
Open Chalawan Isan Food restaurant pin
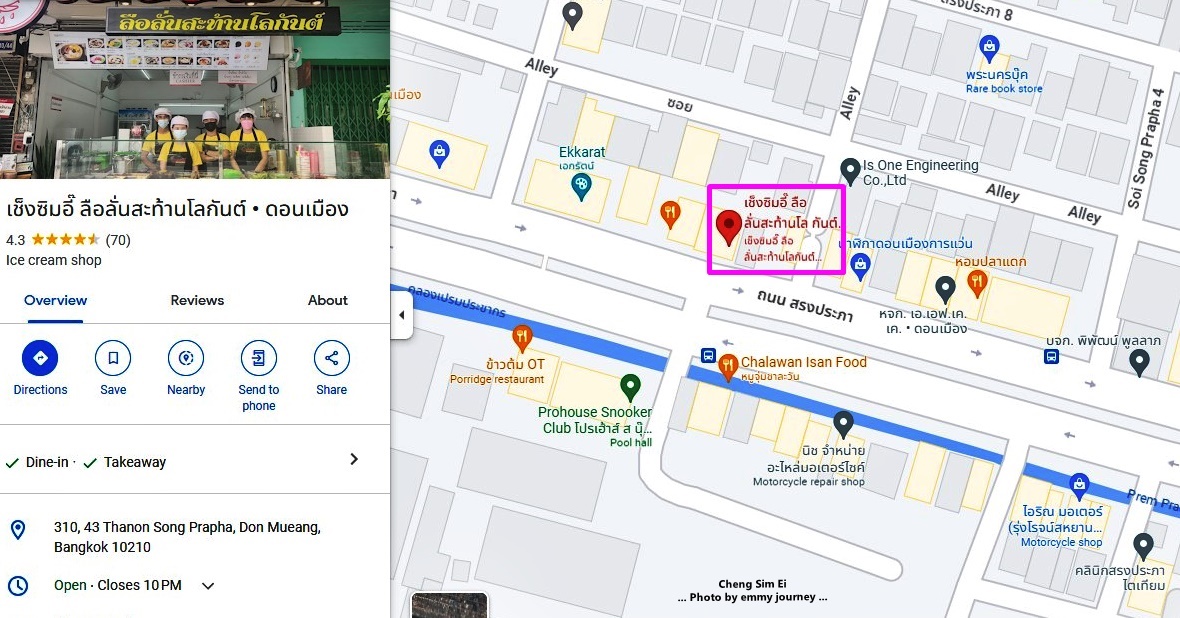pos(727,367)
